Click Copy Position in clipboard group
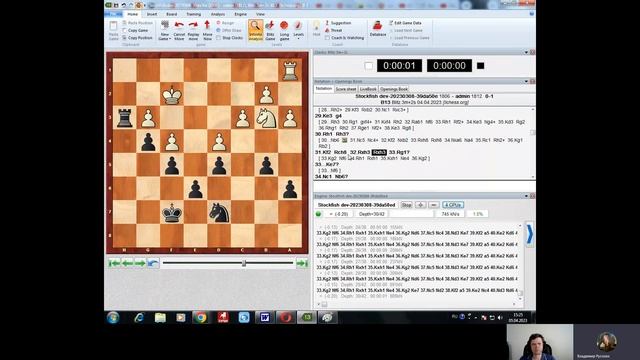Screen dimensions: 640x360 [x=137, y=38]
